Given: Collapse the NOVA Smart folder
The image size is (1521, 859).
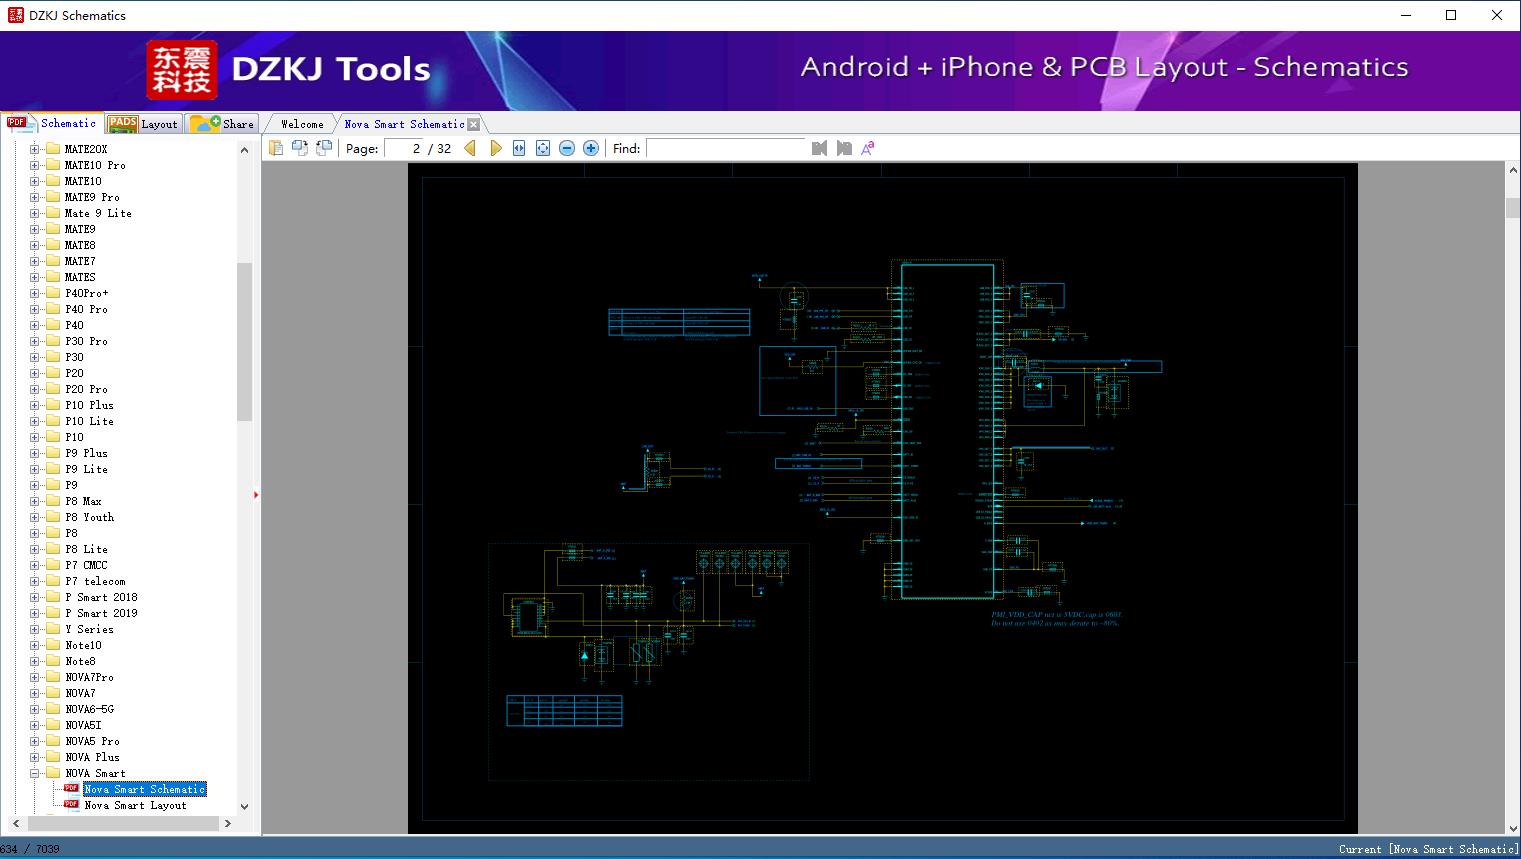Looking at the screenshot, I should (35, 773).
